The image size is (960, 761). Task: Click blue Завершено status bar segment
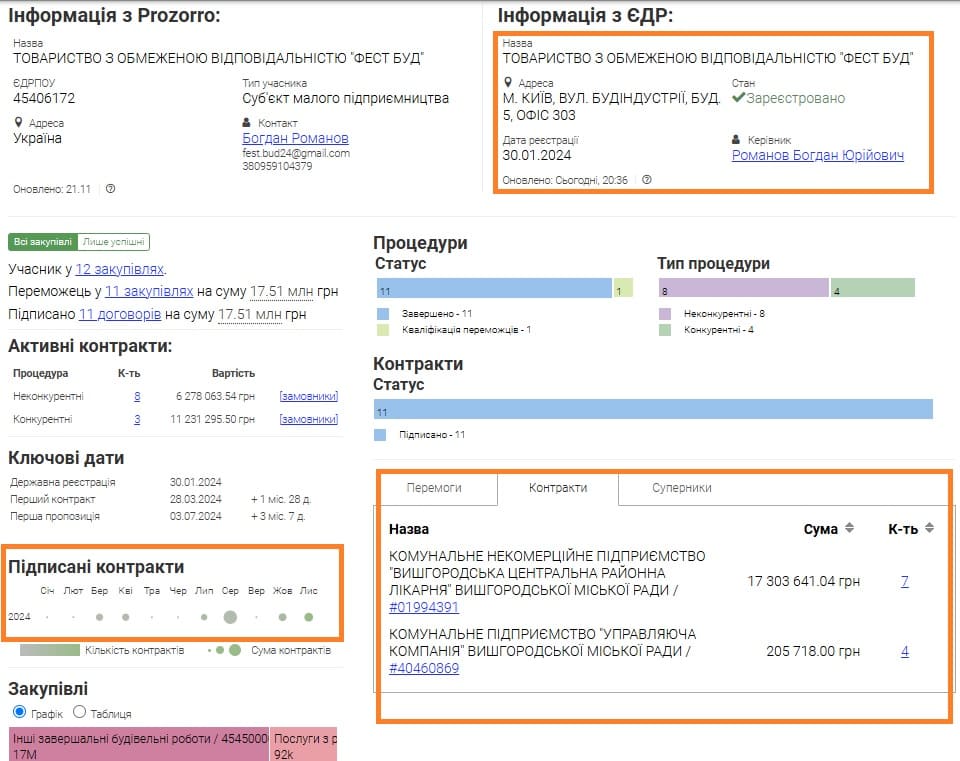[x=494, y=289]
